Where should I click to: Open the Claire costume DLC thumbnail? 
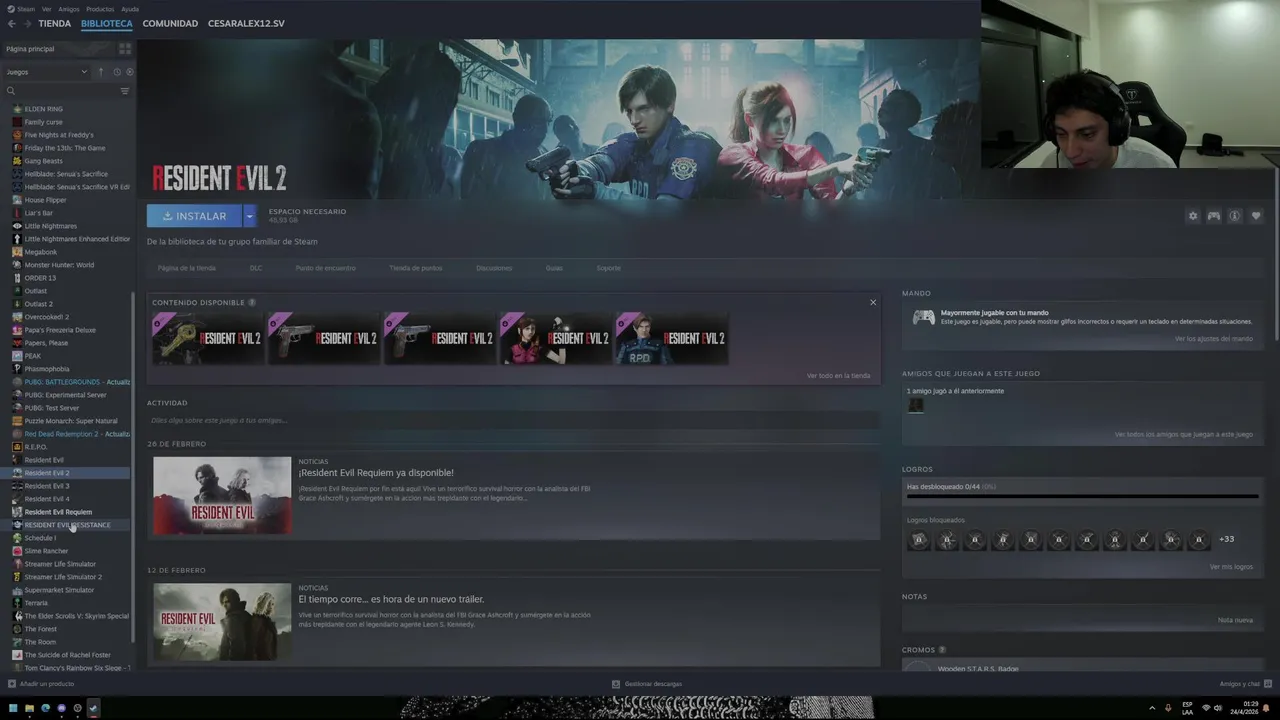555,338
